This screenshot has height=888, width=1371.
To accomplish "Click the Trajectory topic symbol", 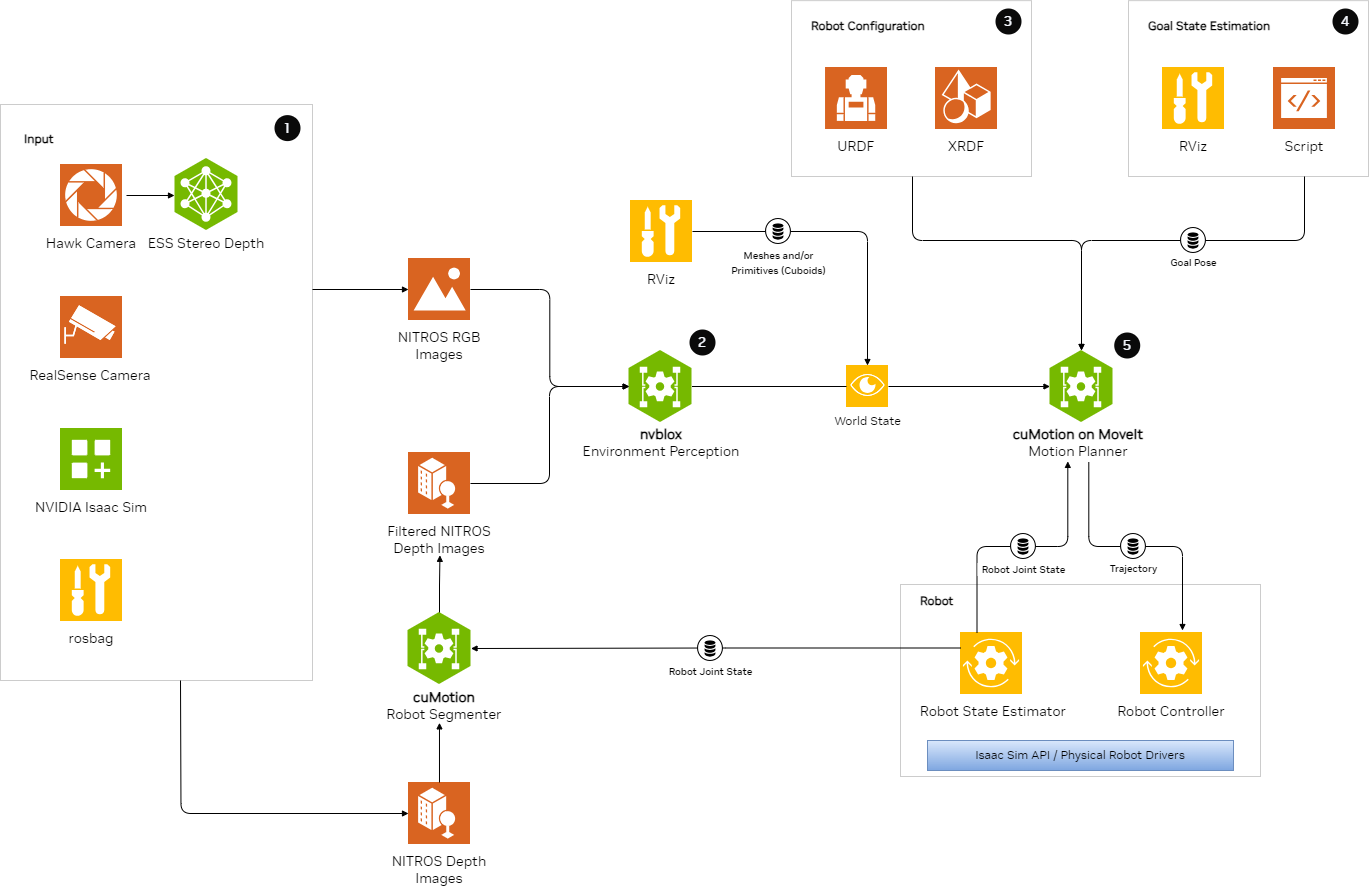I will pyautogui.click(x=1133, y=546).
